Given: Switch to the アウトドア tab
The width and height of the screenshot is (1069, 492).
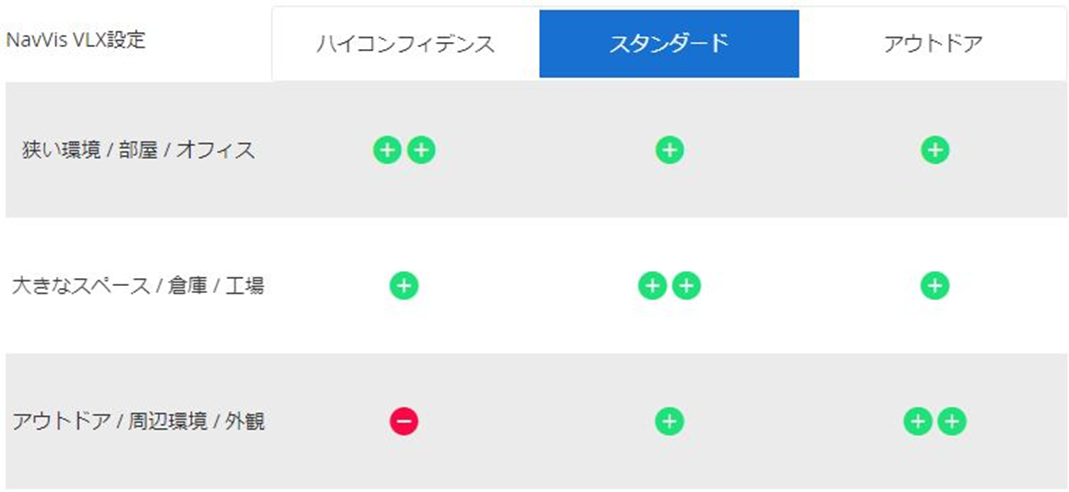Looking at the screenshot, I should tap(933, 44).
